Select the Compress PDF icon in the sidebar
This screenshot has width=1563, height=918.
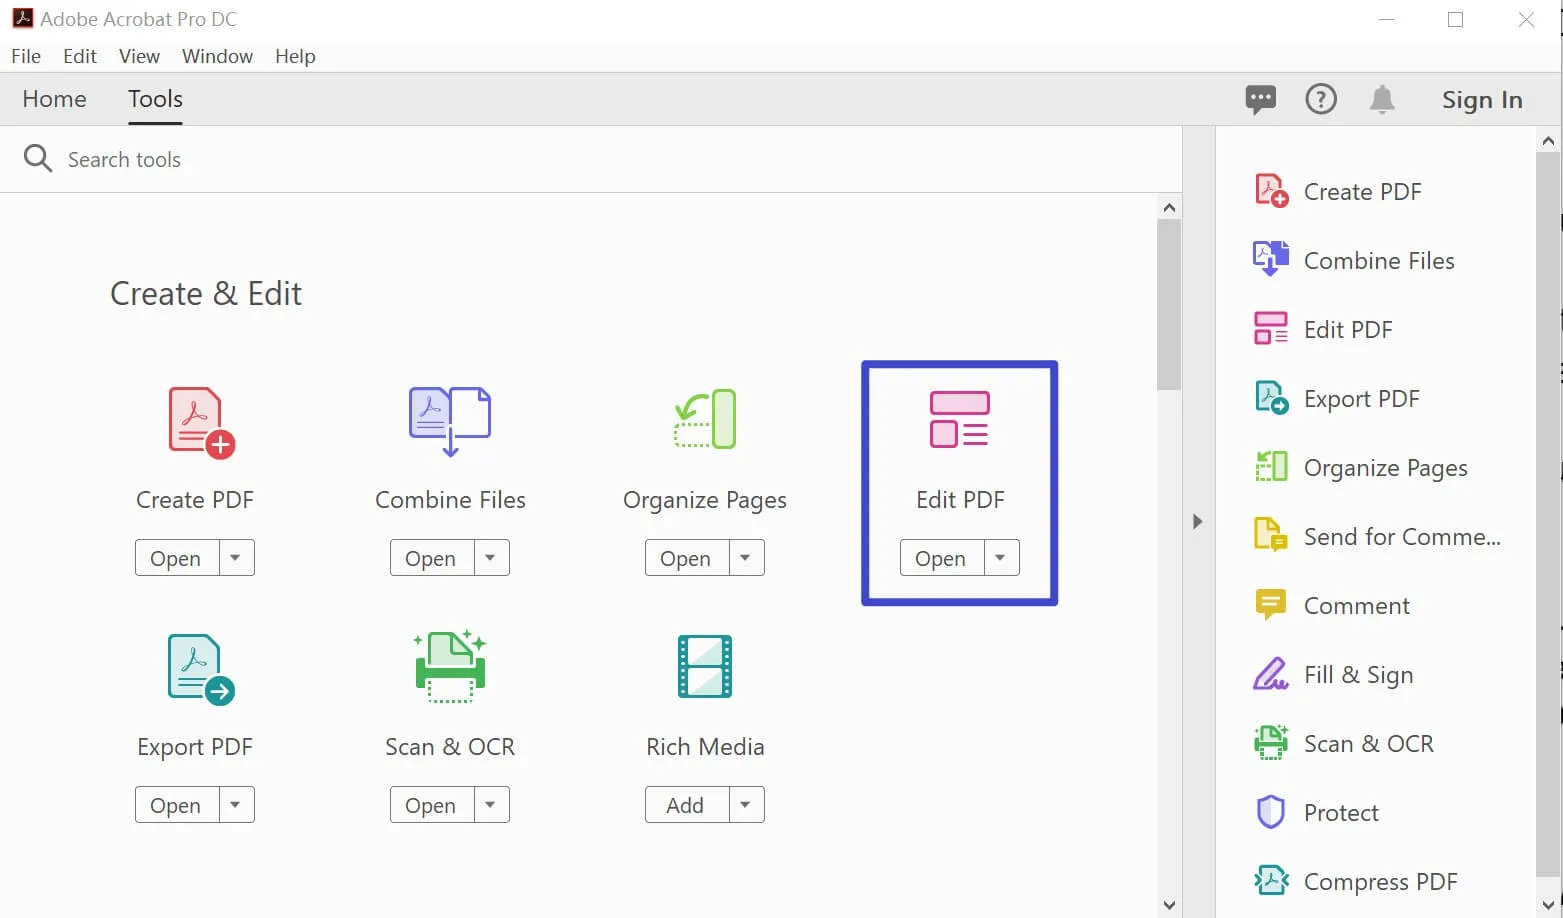pos(1271,880)
